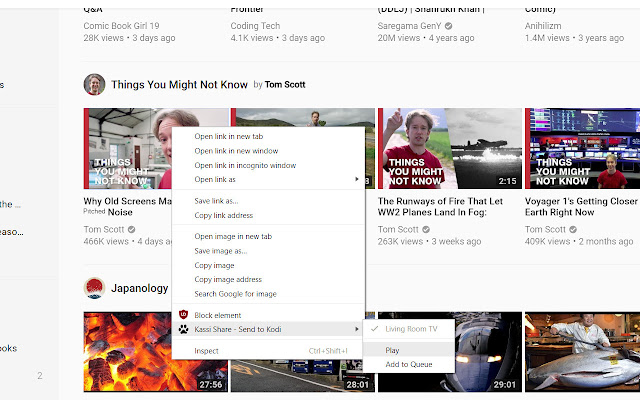Viewport: 640px width, 400px height.
Task: Open Voyager 1's Getting Closer video title
Action: coord(581,207)
